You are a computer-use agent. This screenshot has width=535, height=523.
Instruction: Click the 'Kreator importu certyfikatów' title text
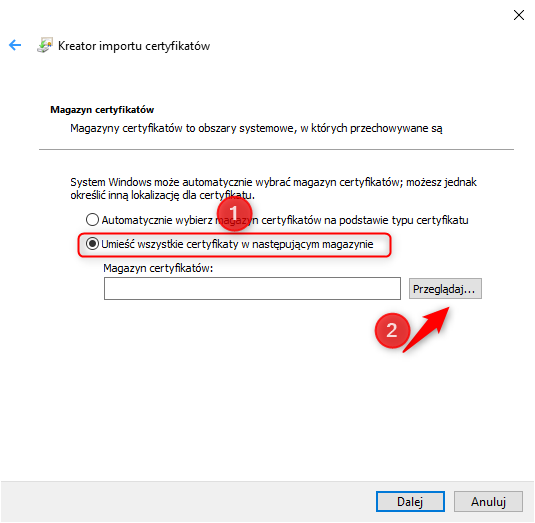134,46
